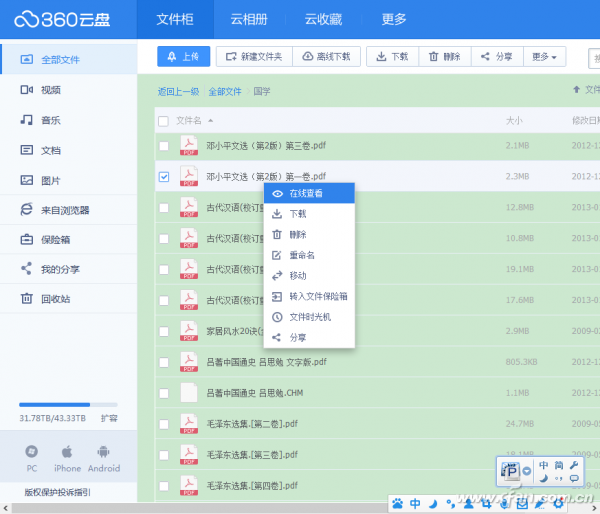
Task: Choose 转入文件保险箱 from the context menu
Action: pyautogui.click(x=309, y=296)
